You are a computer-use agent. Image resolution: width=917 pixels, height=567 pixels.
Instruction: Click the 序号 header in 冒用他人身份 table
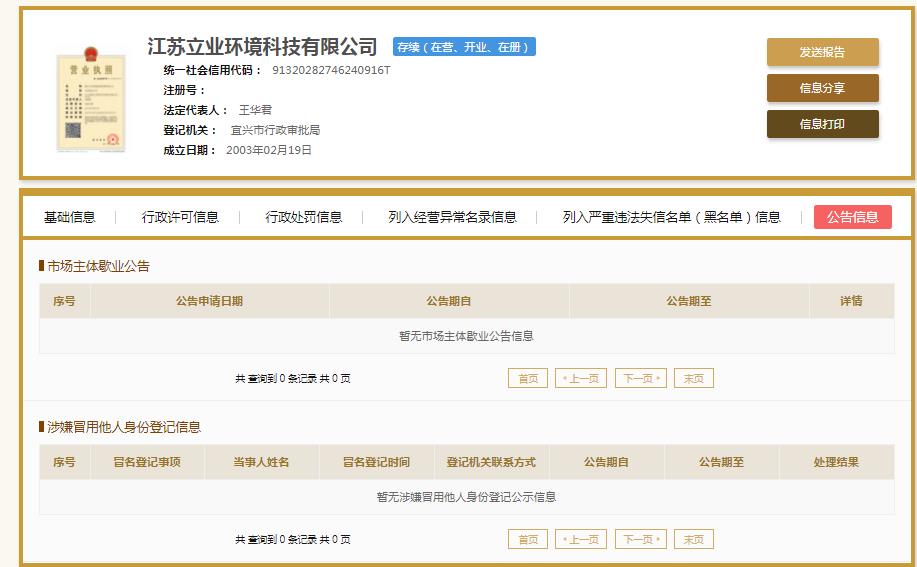(x=64, y=462)
